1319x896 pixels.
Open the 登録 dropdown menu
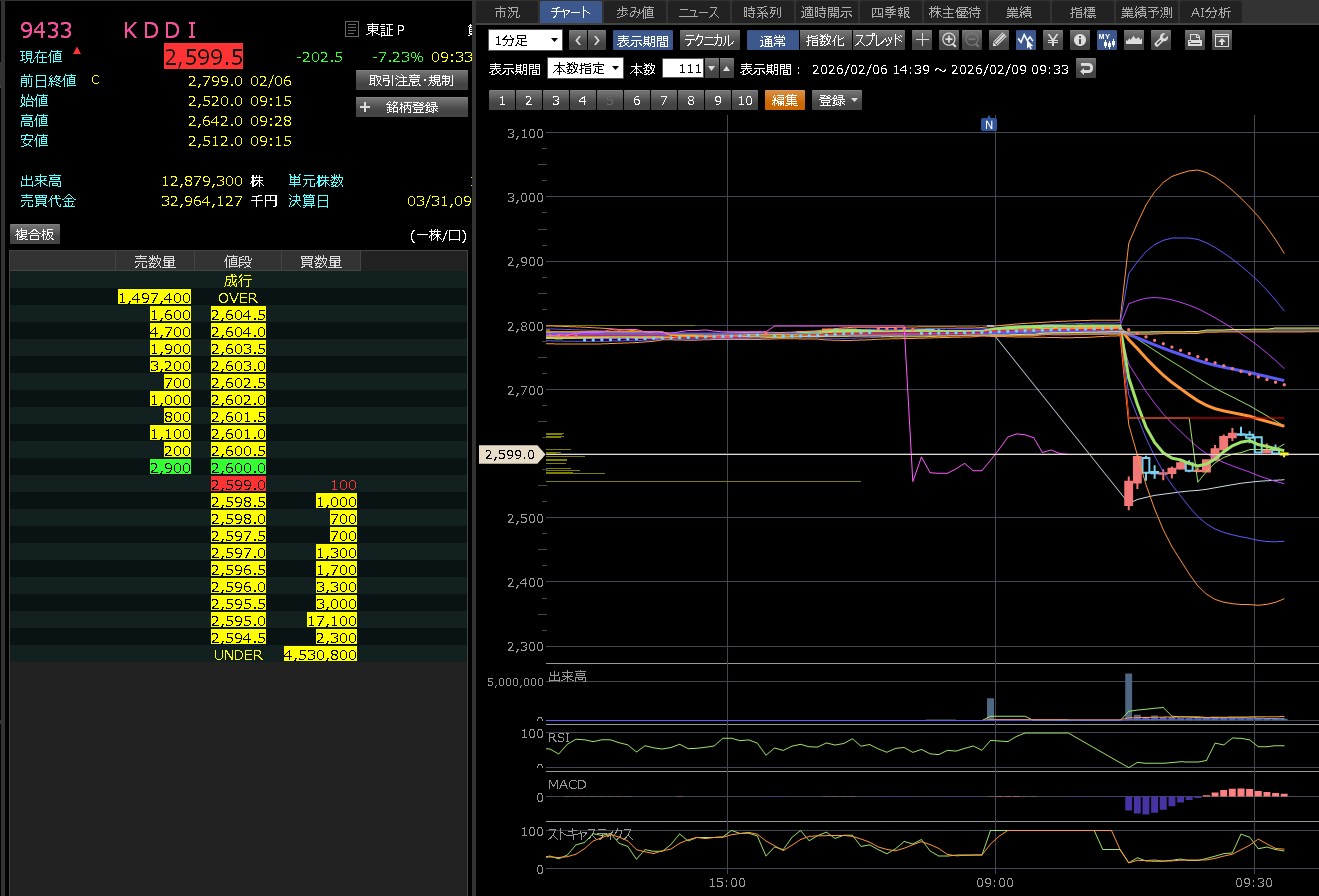point(837,100)
